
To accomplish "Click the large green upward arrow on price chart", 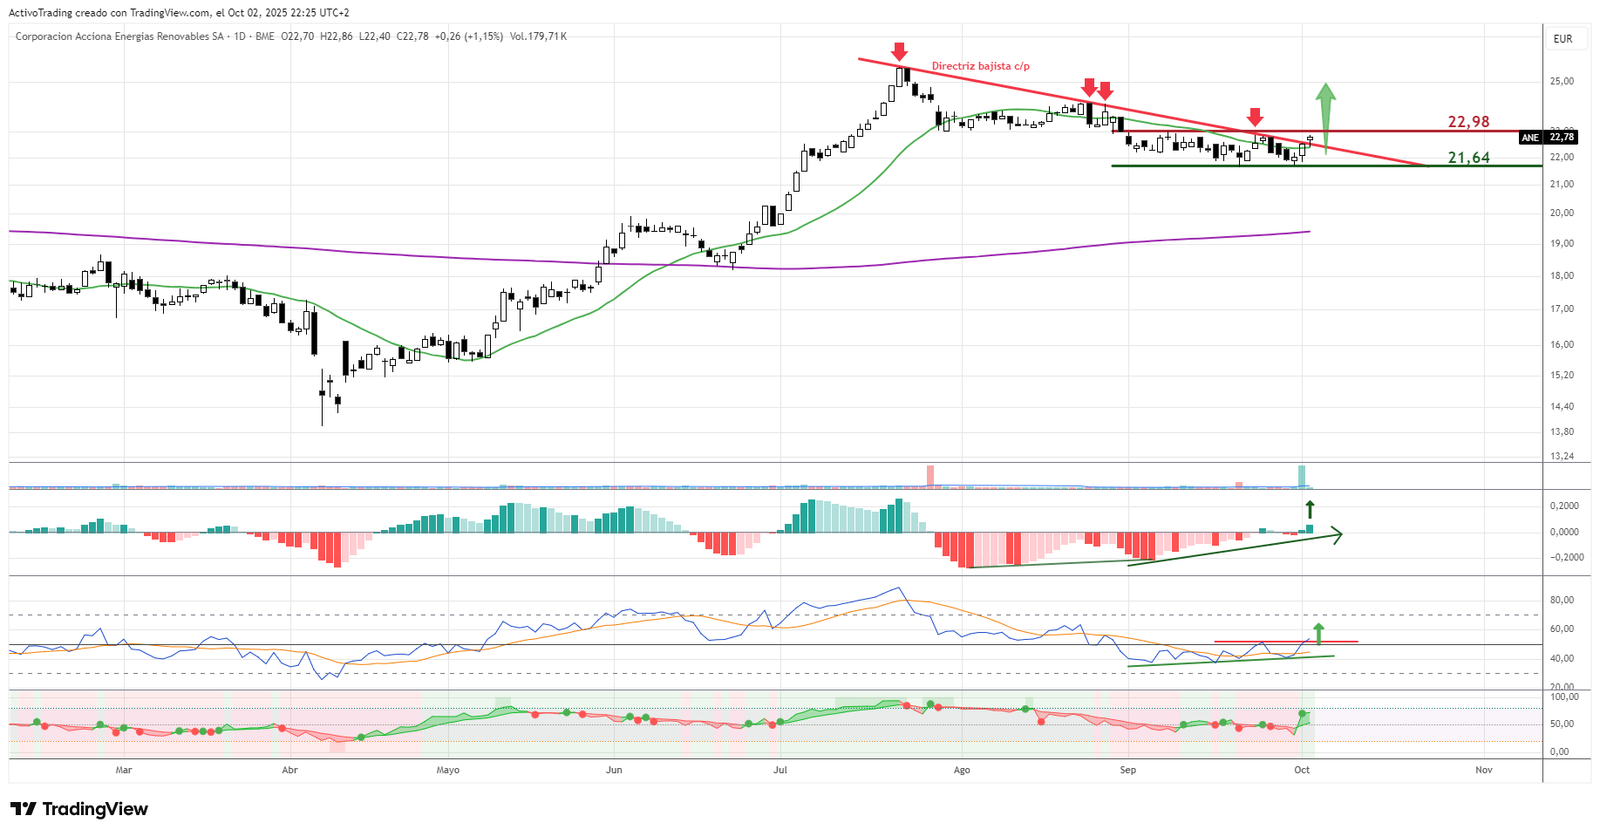I will pyautogui.click(x=1325, y=108).
